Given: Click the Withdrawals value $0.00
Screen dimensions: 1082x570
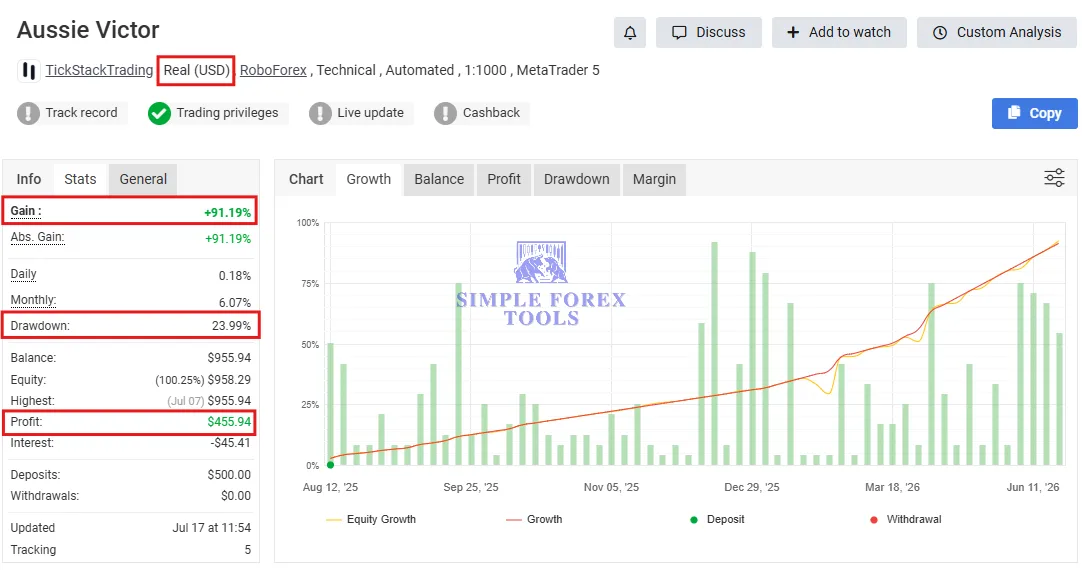Looking at the screenshot, I should click(x=236, y=496).
